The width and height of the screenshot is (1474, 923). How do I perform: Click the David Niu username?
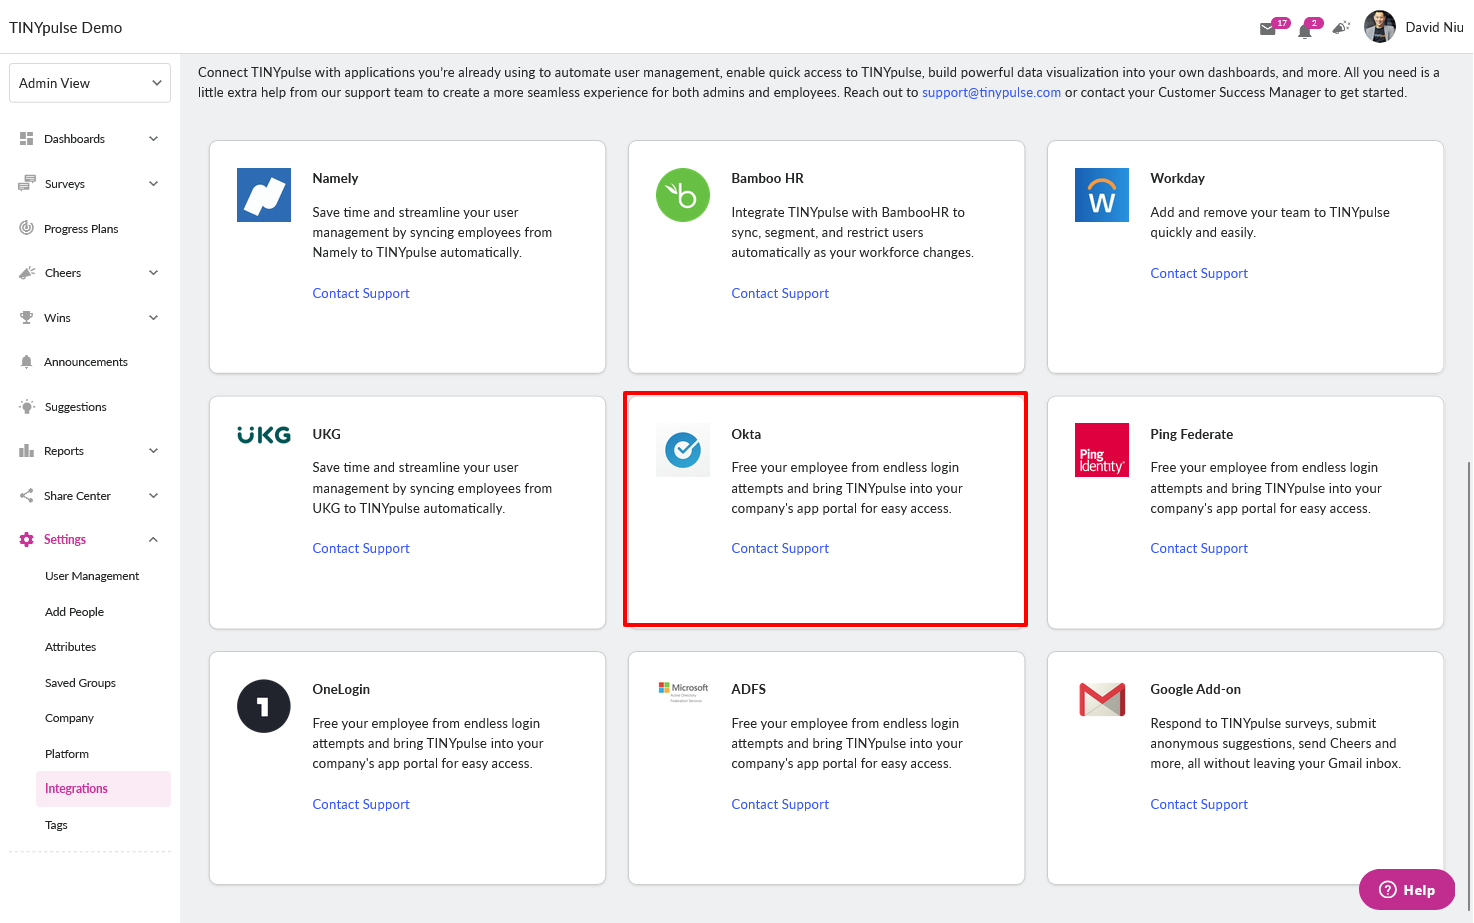click(1434, 28)
